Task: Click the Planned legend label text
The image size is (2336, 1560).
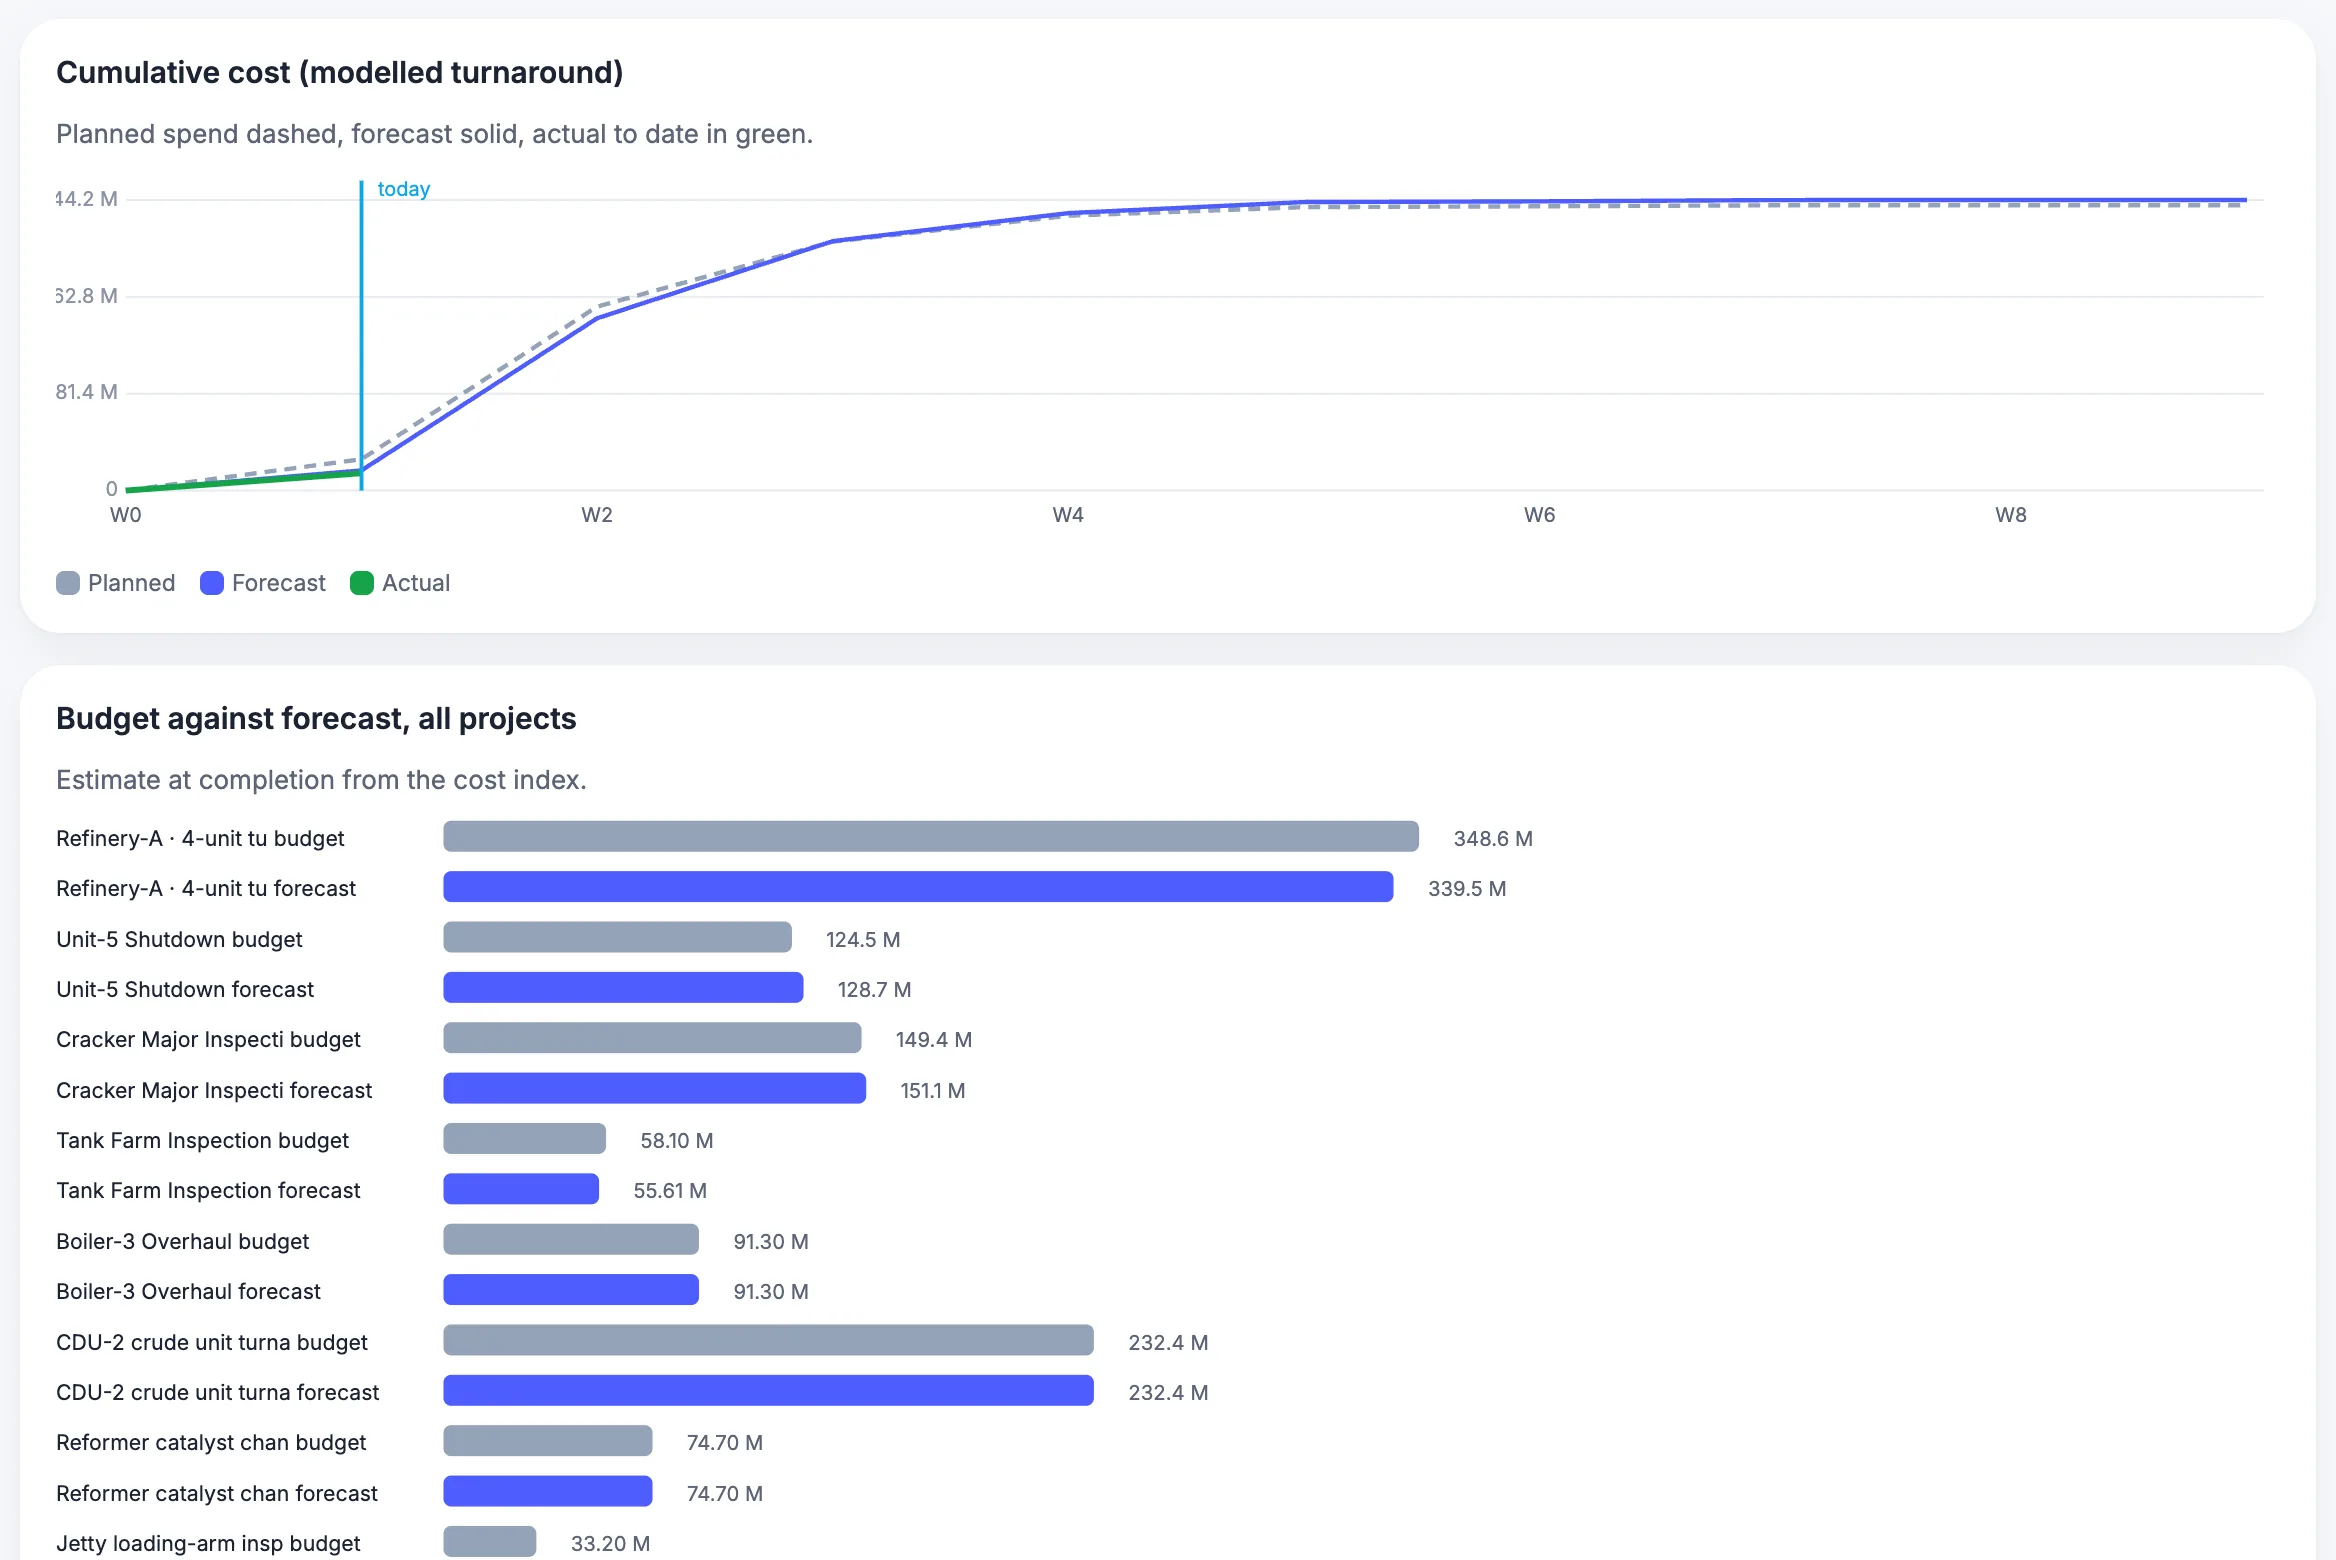Action: [x=132, y=583]
